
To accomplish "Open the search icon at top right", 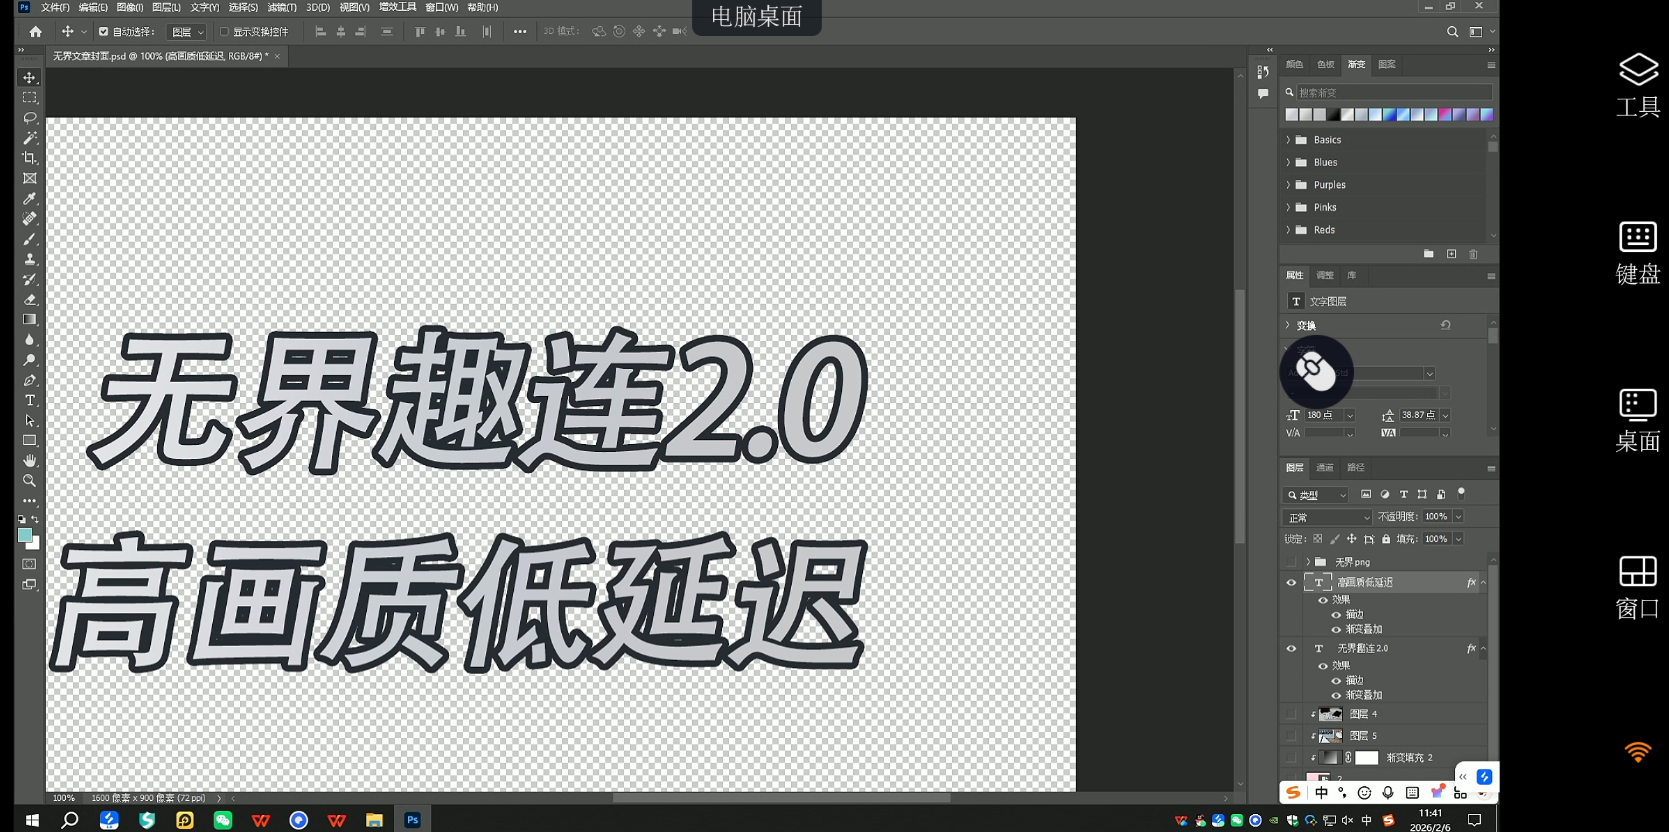I will tap(1452, 32).
